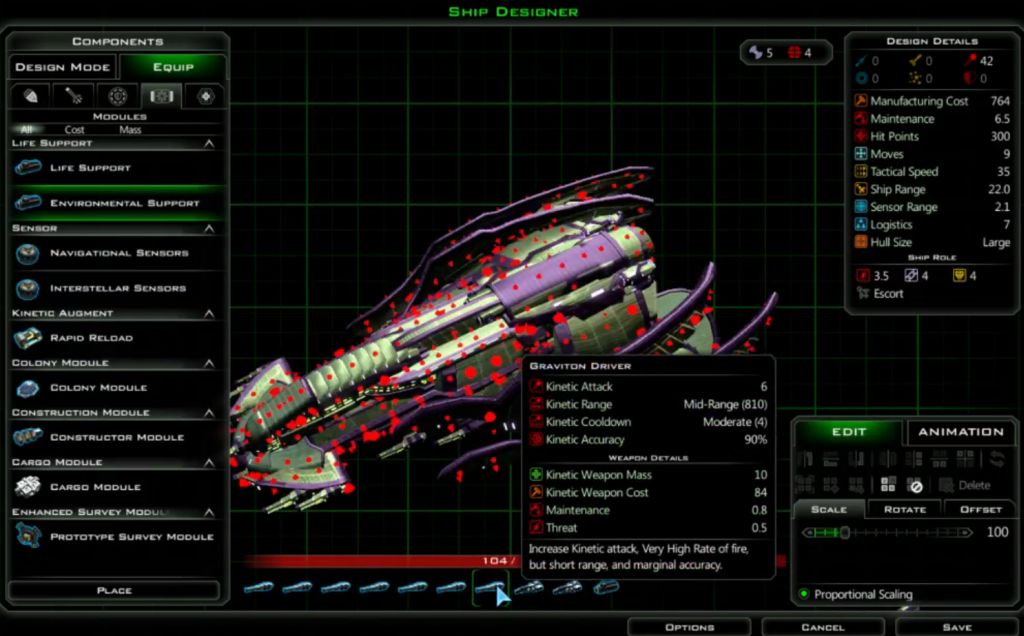Open the engine components category icon
1024x636 pixels.
117,96
